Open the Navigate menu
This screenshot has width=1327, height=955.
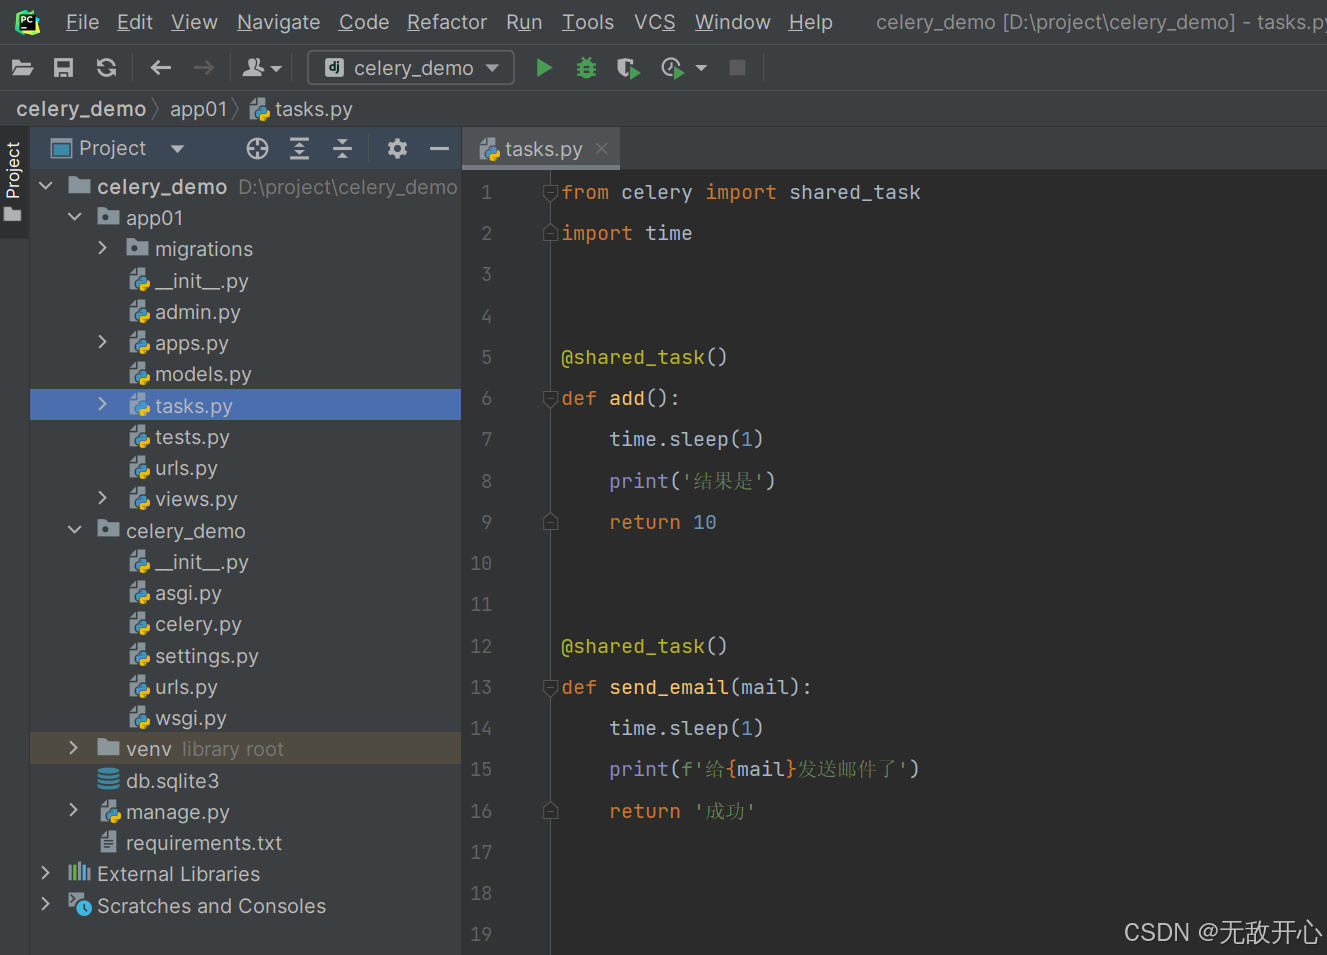(x=278, y=22)
